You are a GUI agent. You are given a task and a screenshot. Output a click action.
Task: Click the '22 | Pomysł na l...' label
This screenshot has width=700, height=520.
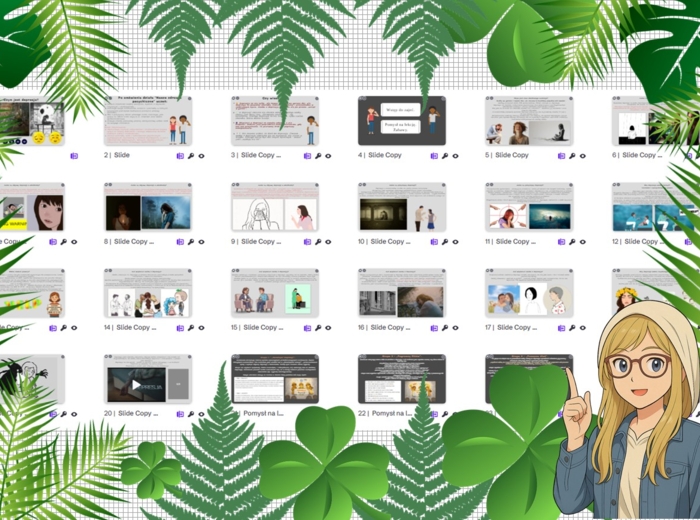point(385,414)
